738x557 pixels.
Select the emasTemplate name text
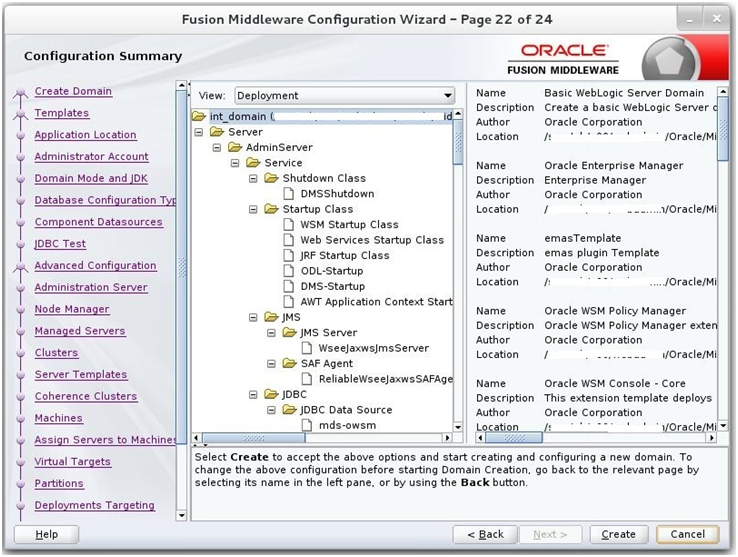pos(583,238)
